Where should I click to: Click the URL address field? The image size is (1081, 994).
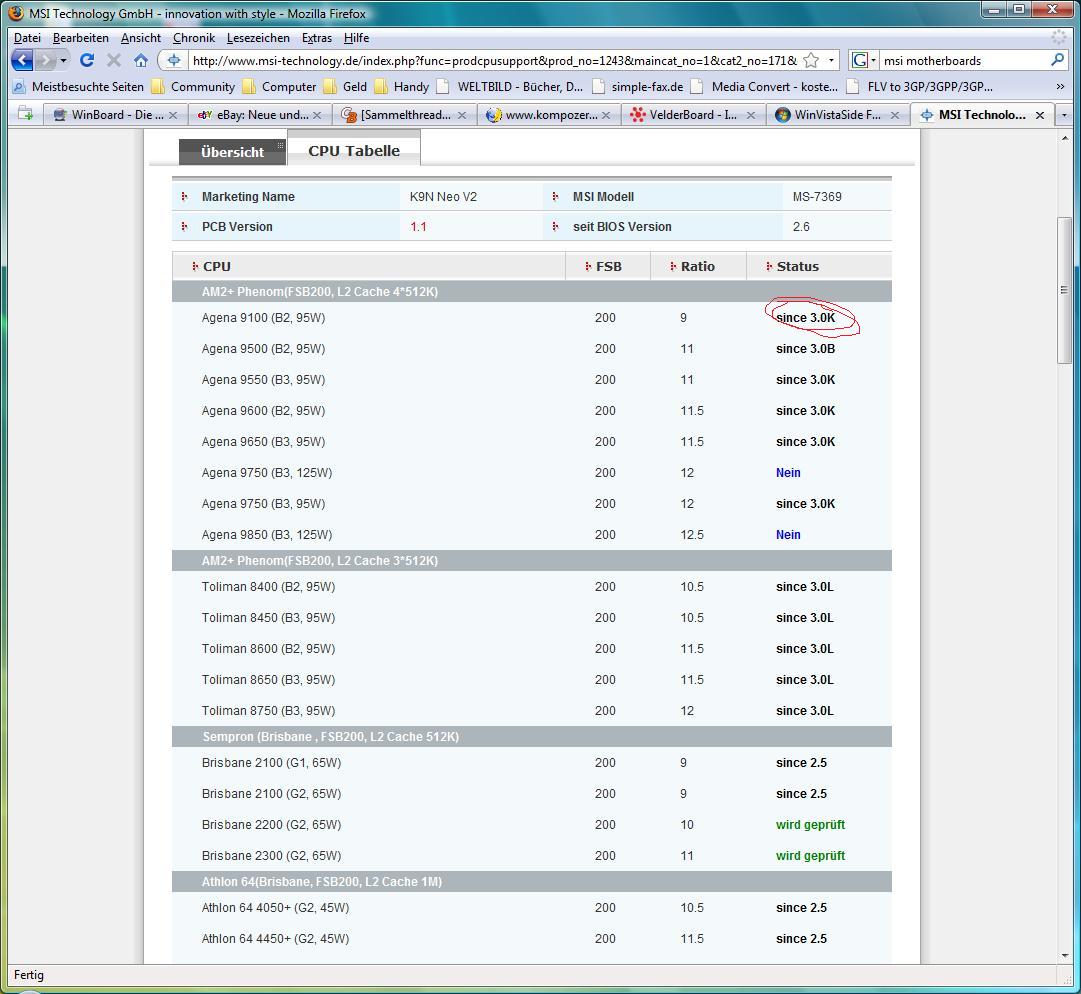click(x=494, y=61)
